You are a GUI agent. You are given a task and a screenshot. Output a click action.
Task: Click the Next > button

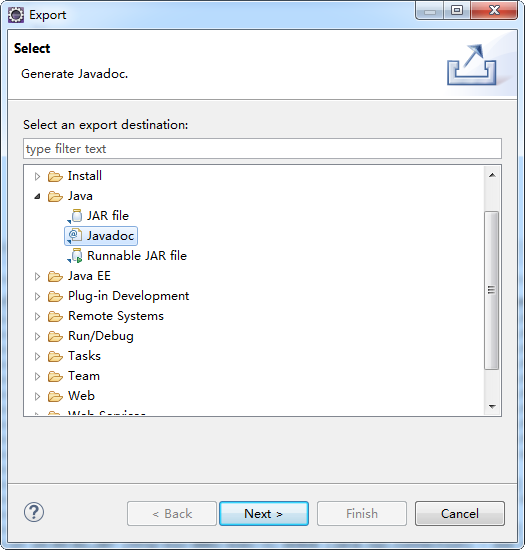pos(264,514)
